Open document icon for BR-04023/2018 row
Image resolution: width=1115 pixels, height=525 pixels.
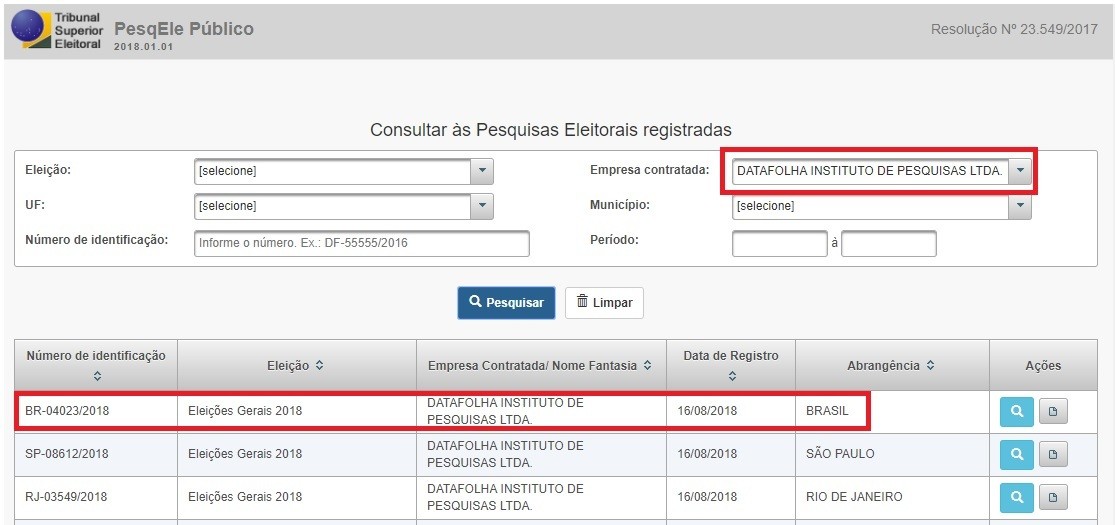(x=1053, y=412)
